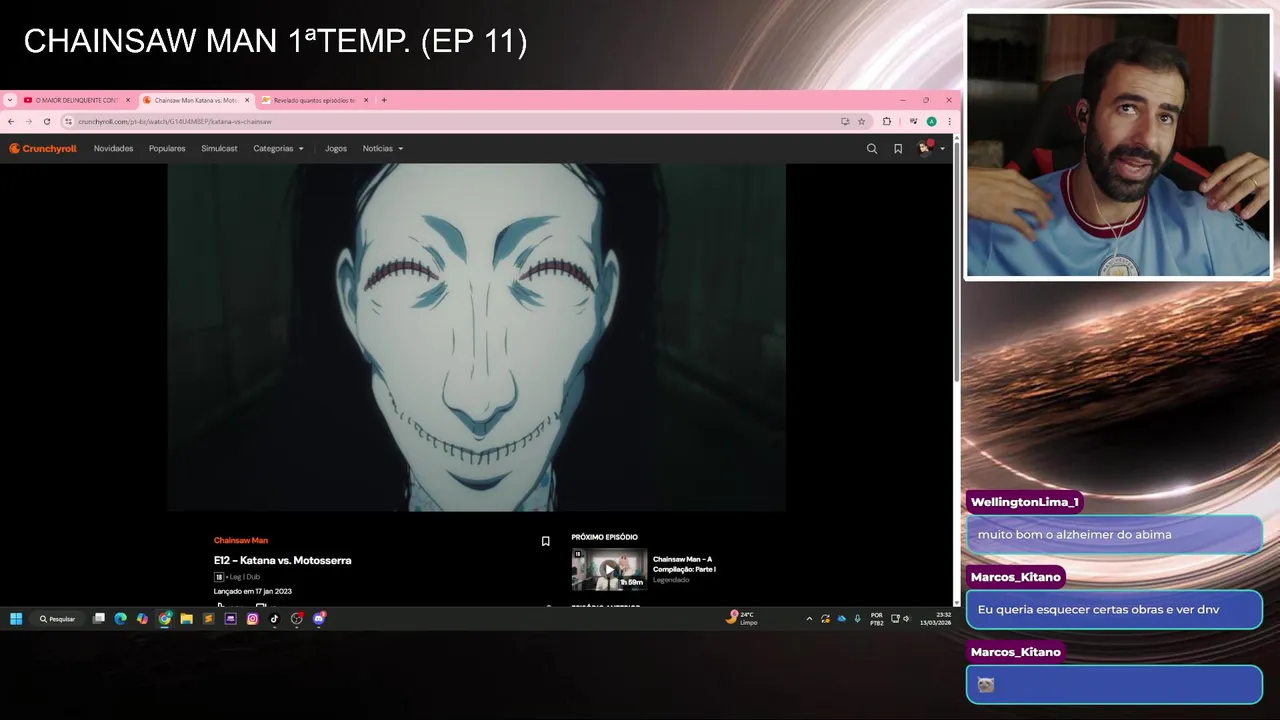The width and height of the screenshot is (1280, 720).
Task: Open the weather widget showing 24°C
Action: pyautogui.click(x=742, y=618)
